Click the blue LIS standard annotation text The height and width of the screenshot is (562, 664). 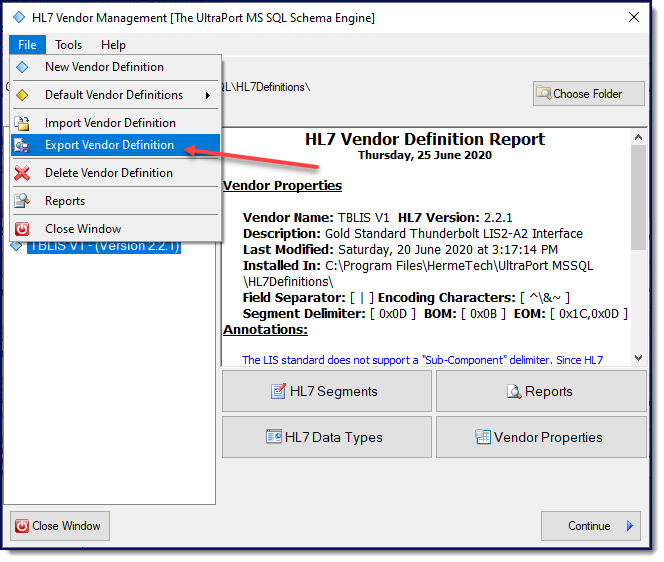pyautogui.click(x=422, y=360)
